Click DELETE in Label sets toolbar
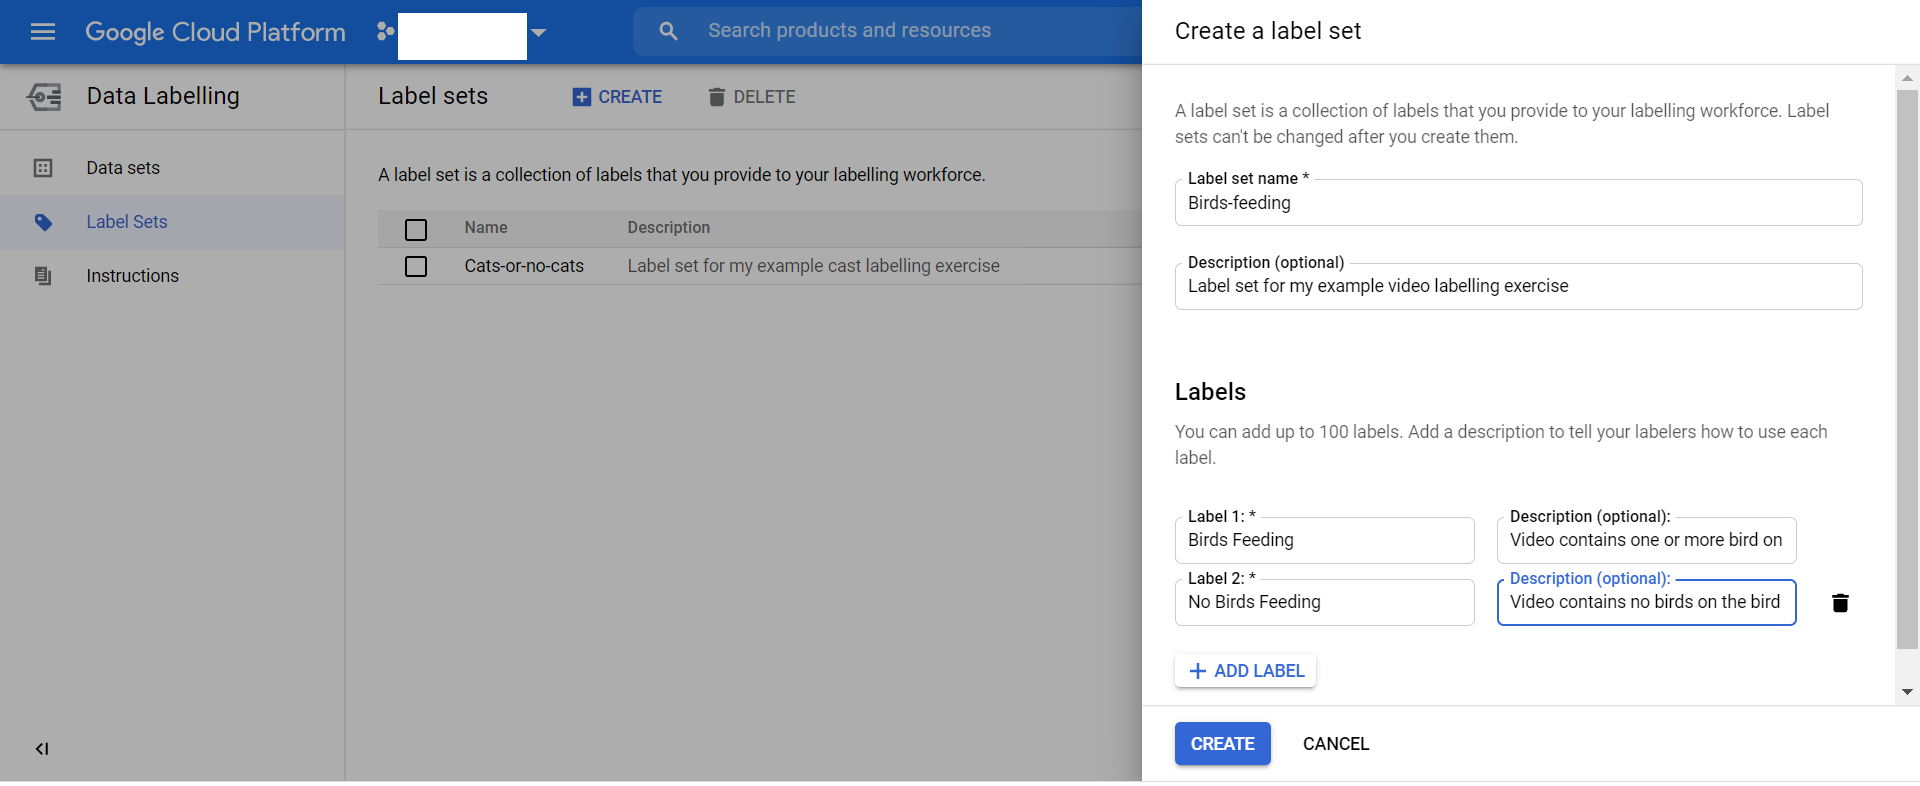Image resolution: width=1920 pixels, height=786 pixels. tap(752, 97)
